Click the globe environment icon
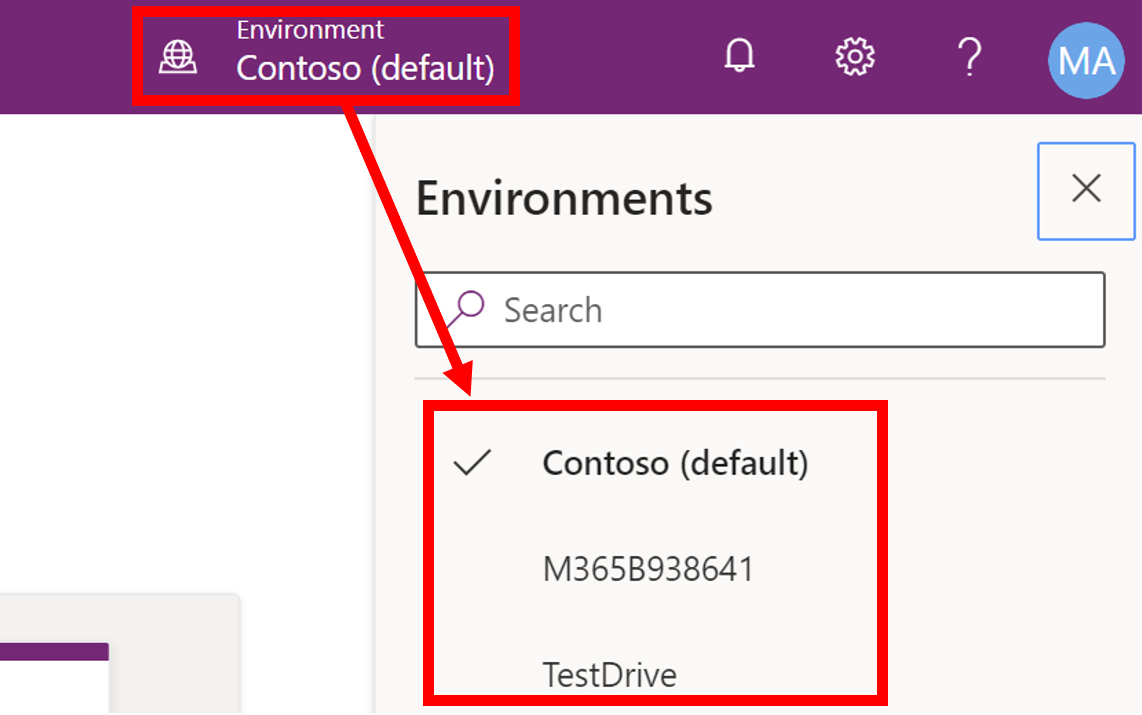Screen dimensions: 1142x715 click(178, 57)
